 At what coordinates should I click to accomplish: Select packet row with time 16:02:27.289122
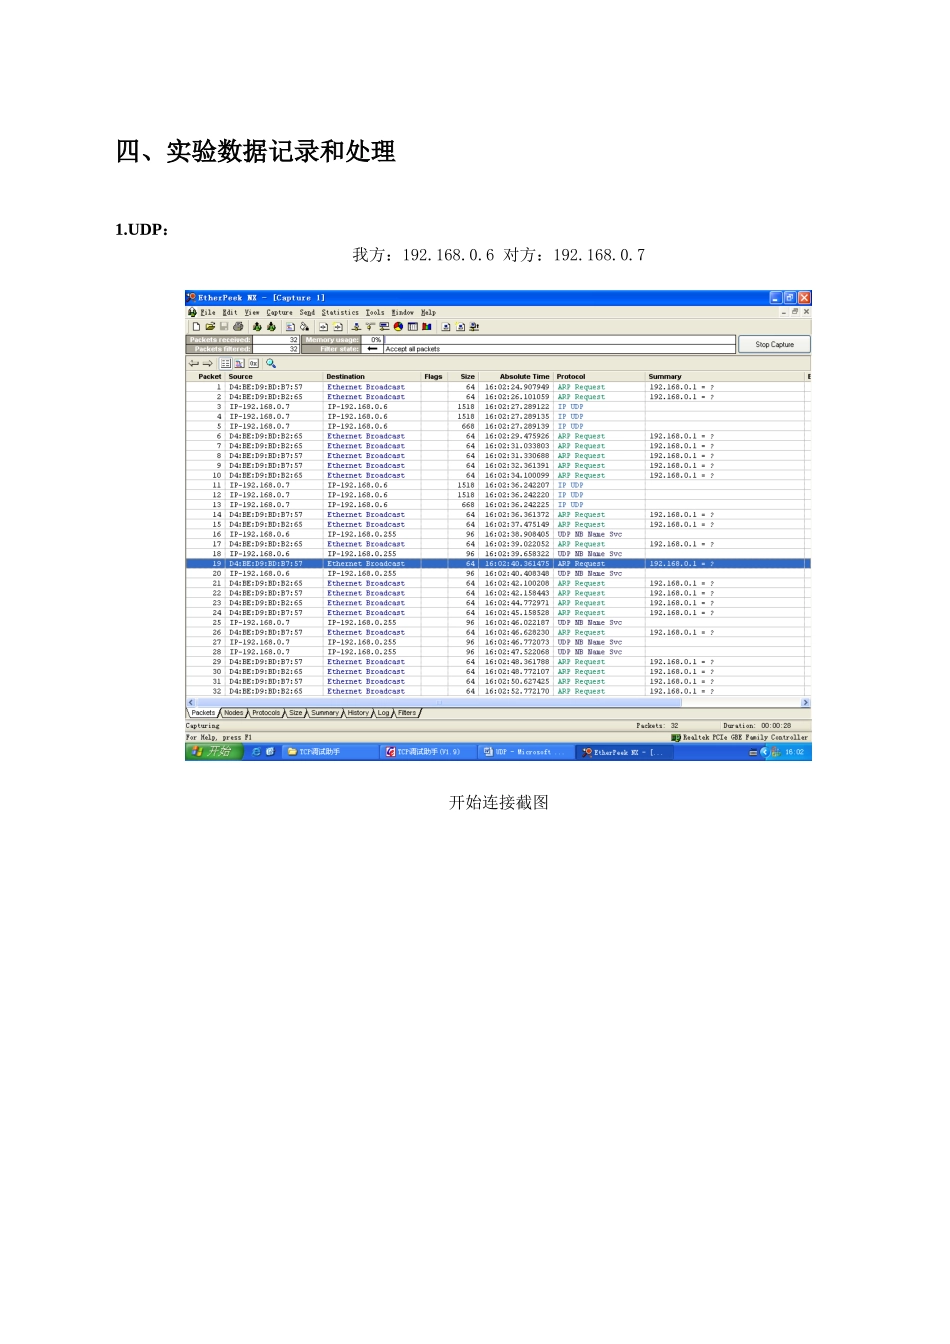click(497, 407)
